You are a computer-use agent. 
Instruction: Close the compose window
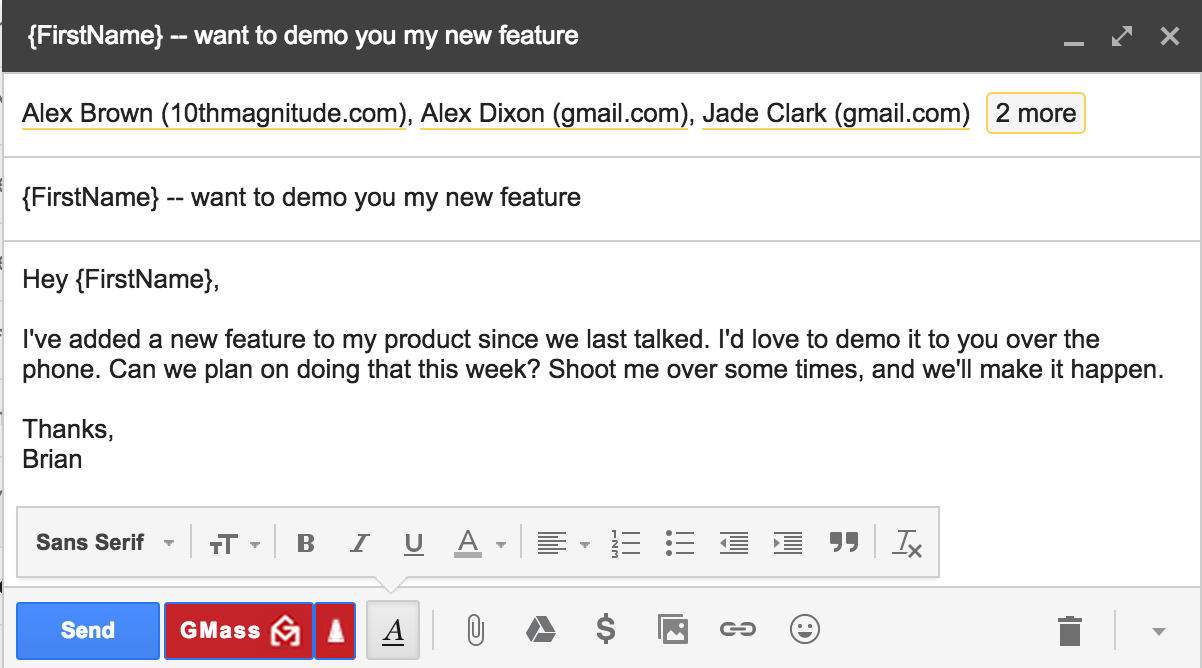[x=1170, y=37]
